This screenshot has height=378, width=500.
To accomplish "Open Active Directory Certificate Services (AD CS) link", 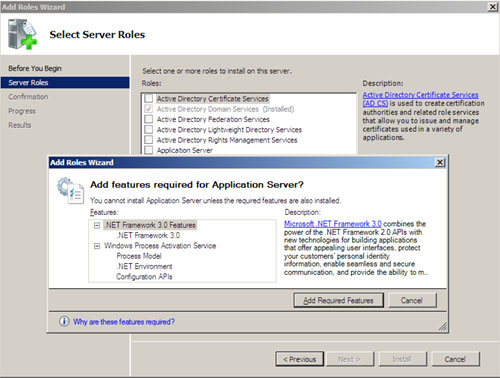I will [420, 99].
